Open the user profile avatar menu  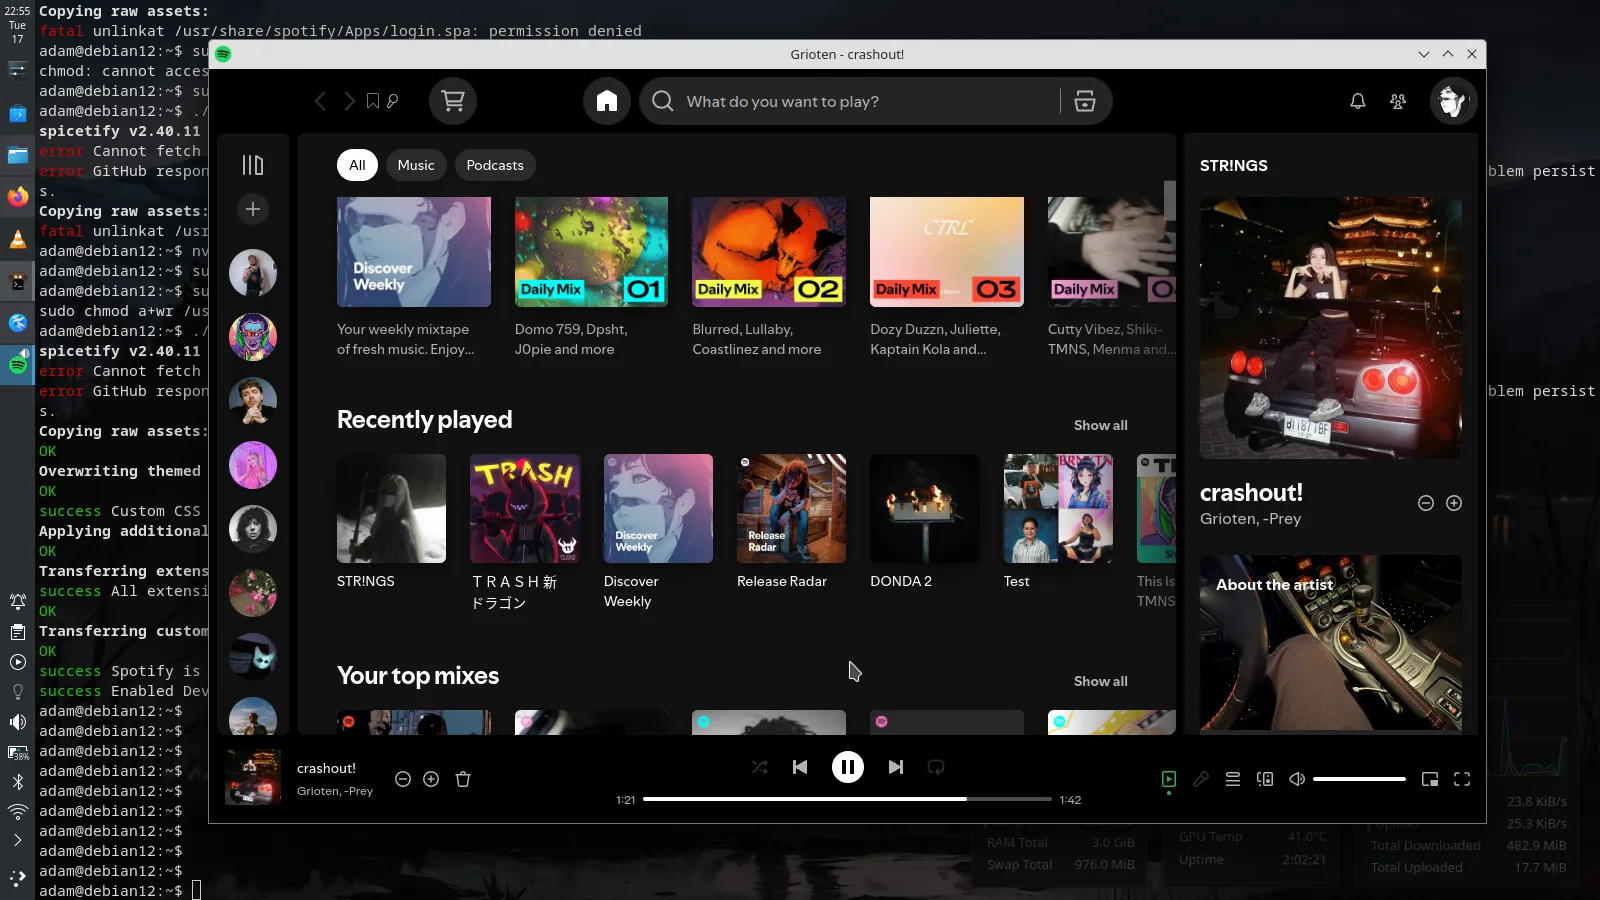tap(1453, 101)
